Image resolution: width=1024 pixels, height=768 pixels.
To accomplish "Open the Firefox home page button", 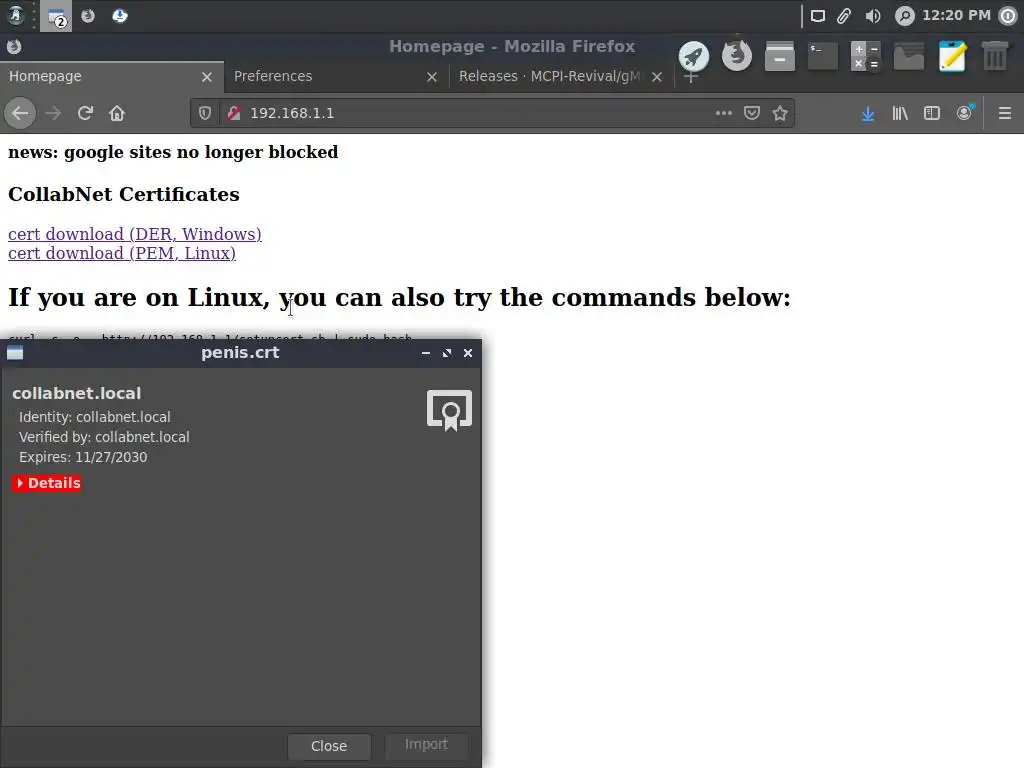I will pos(117,113).
